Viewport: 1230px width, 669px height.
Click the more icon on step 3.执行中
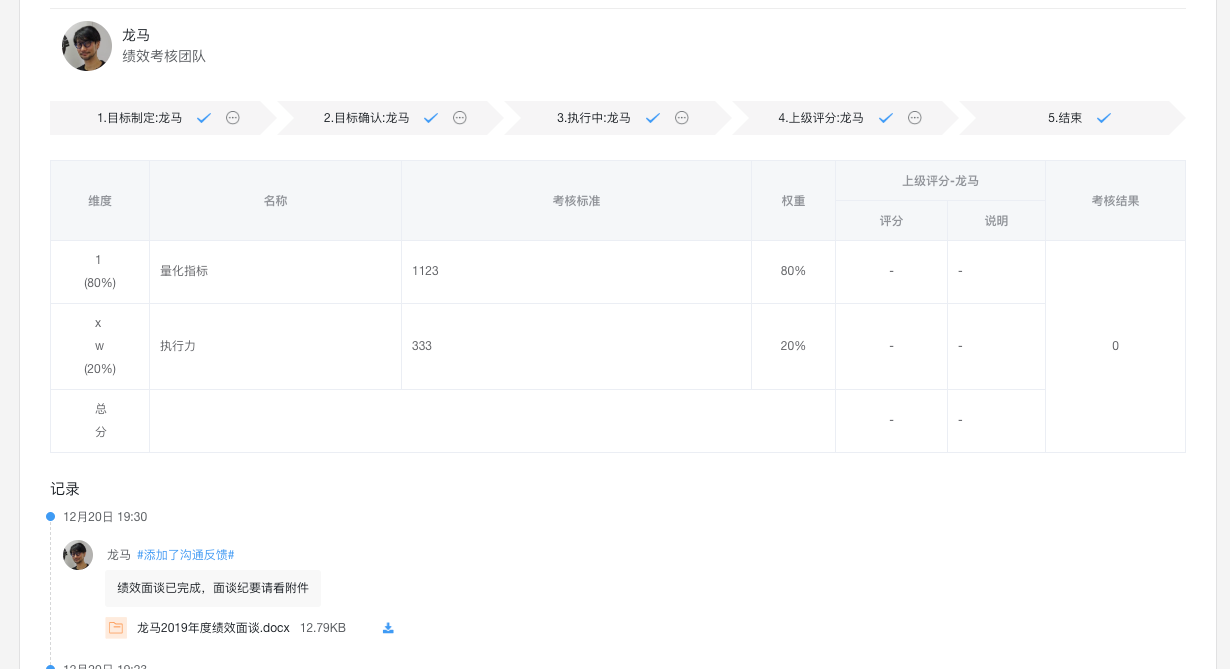click(x=682, y=118)
